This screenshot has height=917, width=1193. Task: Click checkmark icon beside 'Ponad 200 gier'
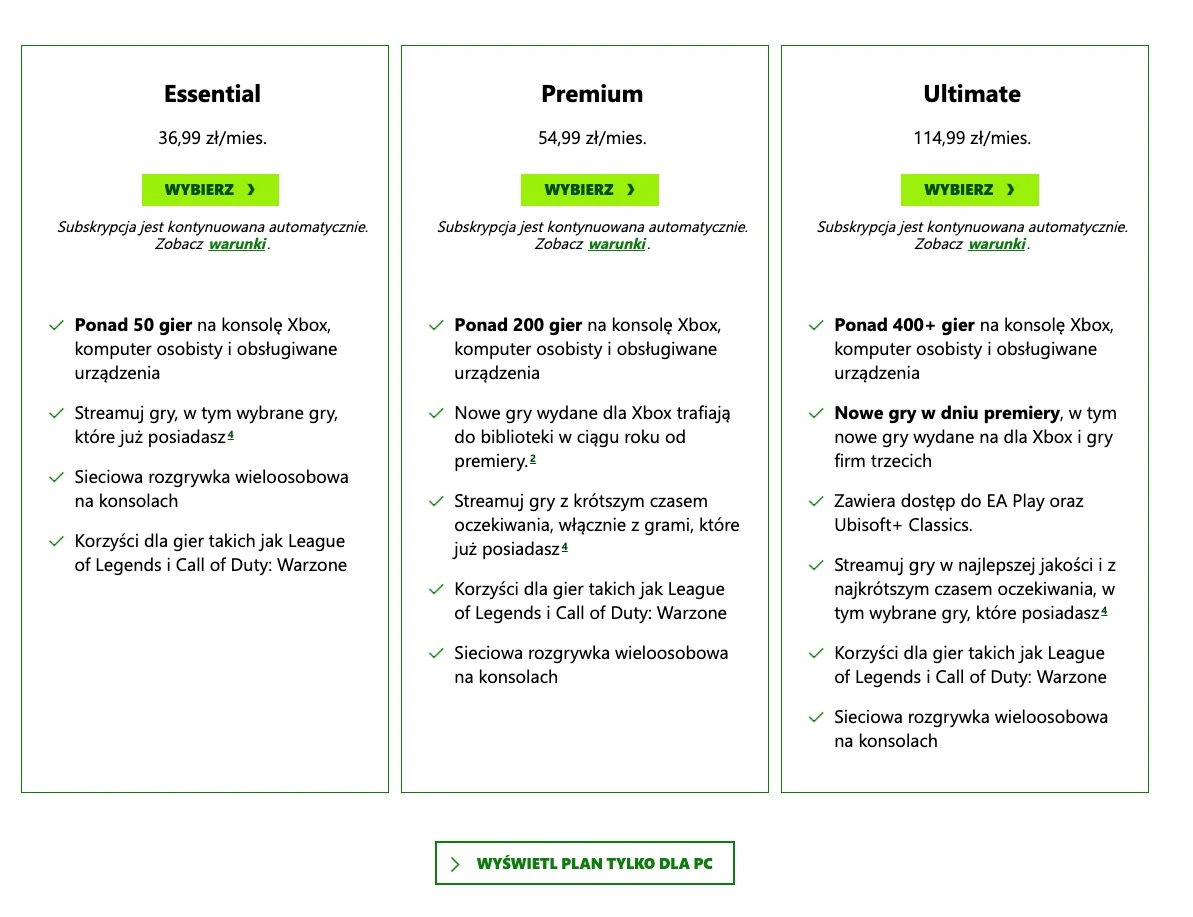coord(436,326)
